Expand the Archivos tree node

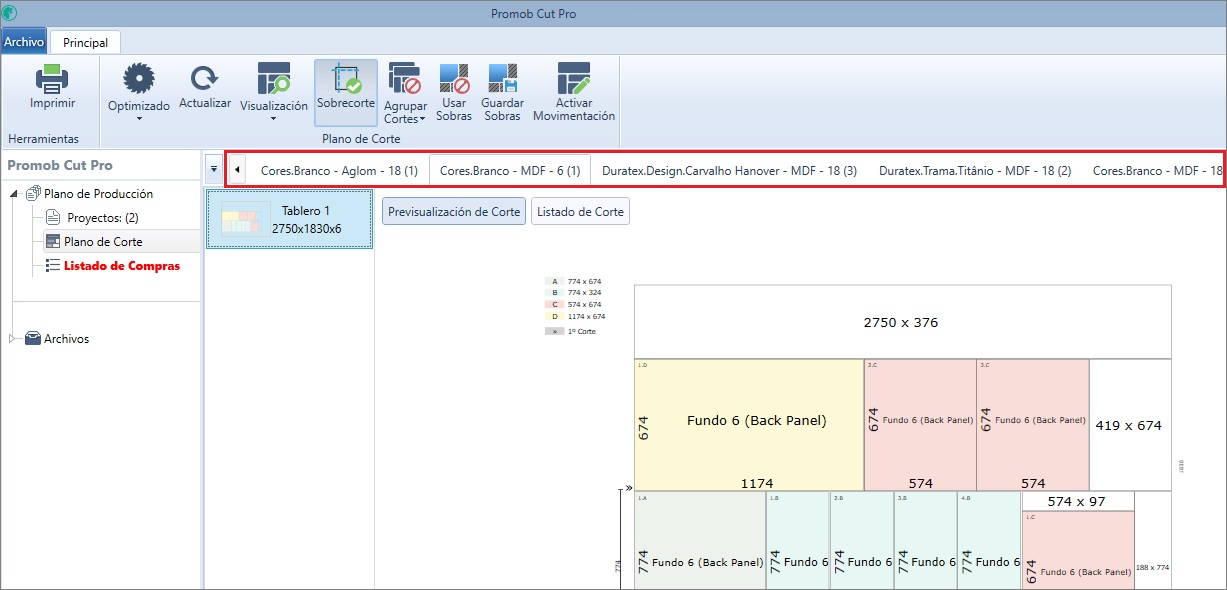14,339
